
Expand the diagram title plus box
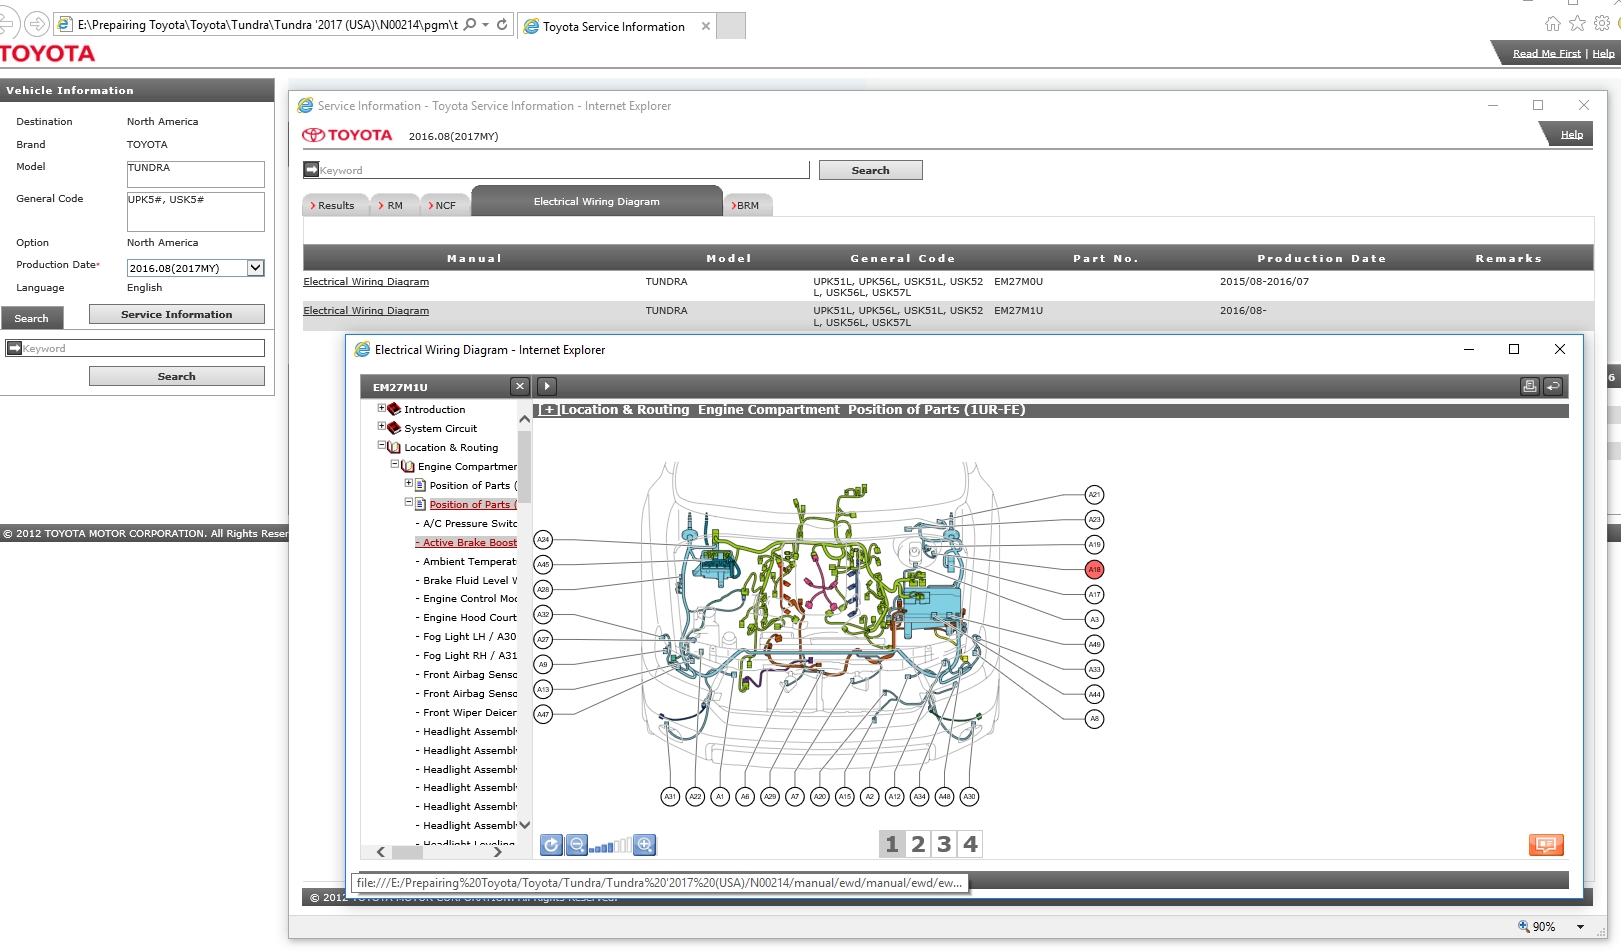tap(549, 410)
